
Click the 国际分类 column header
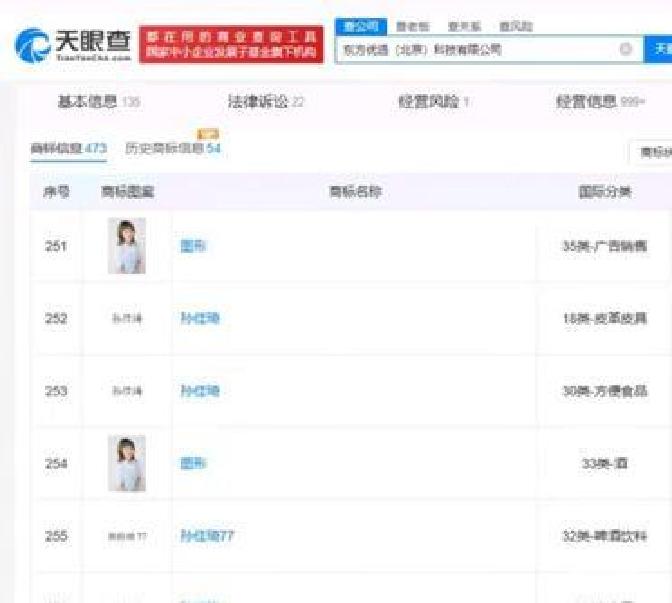click(x=605, y=192)
